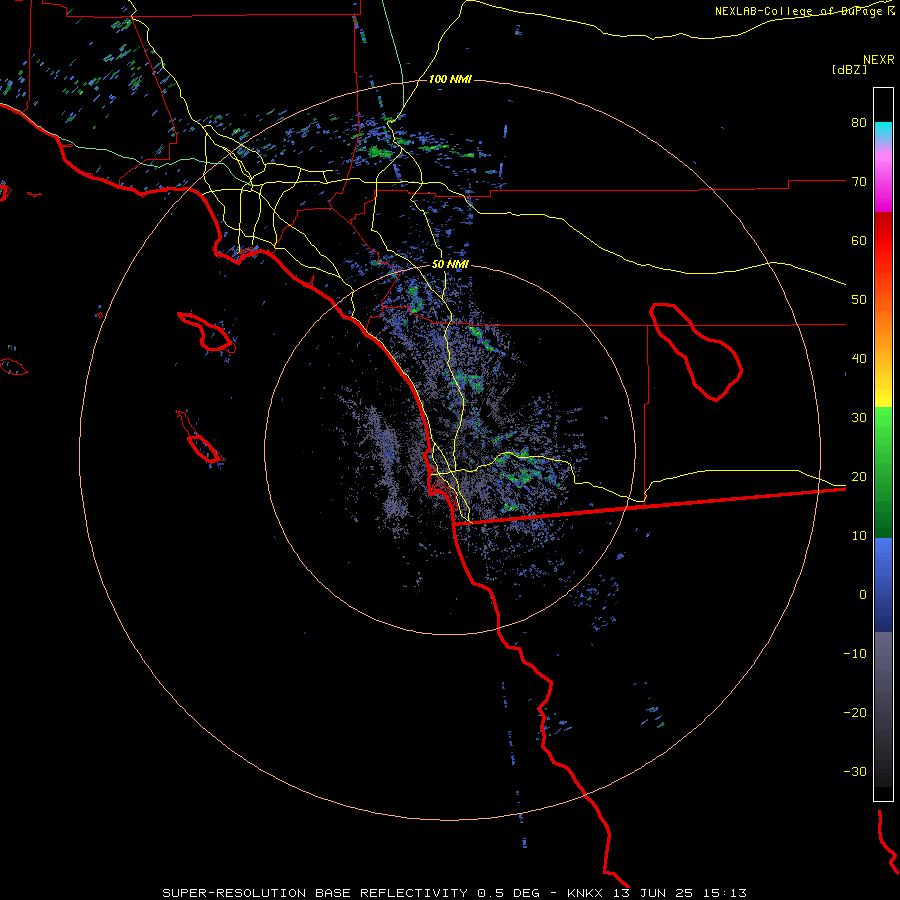Click the -30 value on dBZ scale
900x900 pixels.
pos(855,771)
